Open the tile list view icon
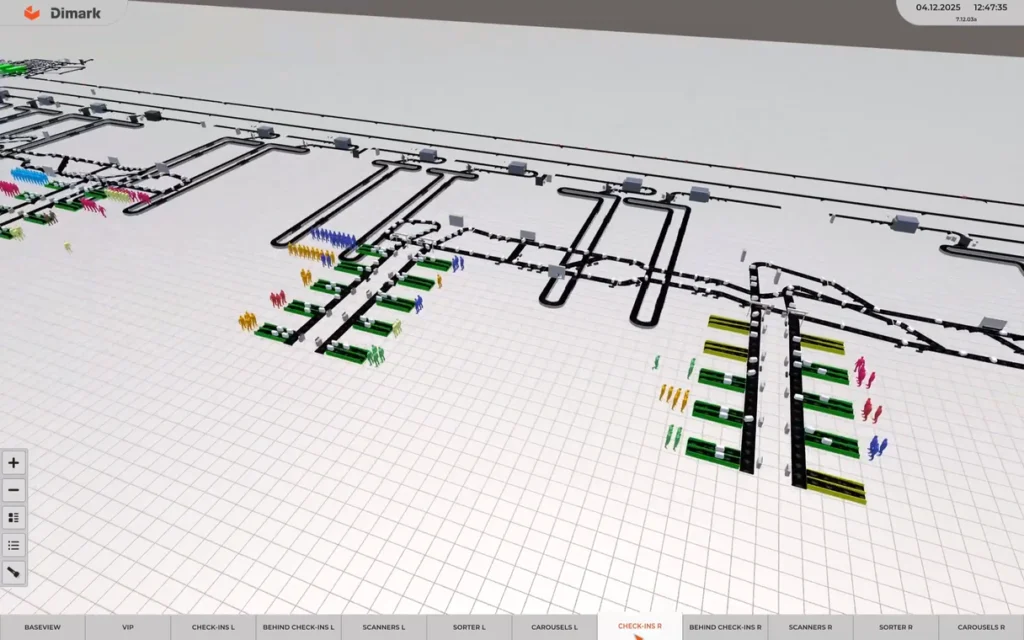 pos(14,518)
